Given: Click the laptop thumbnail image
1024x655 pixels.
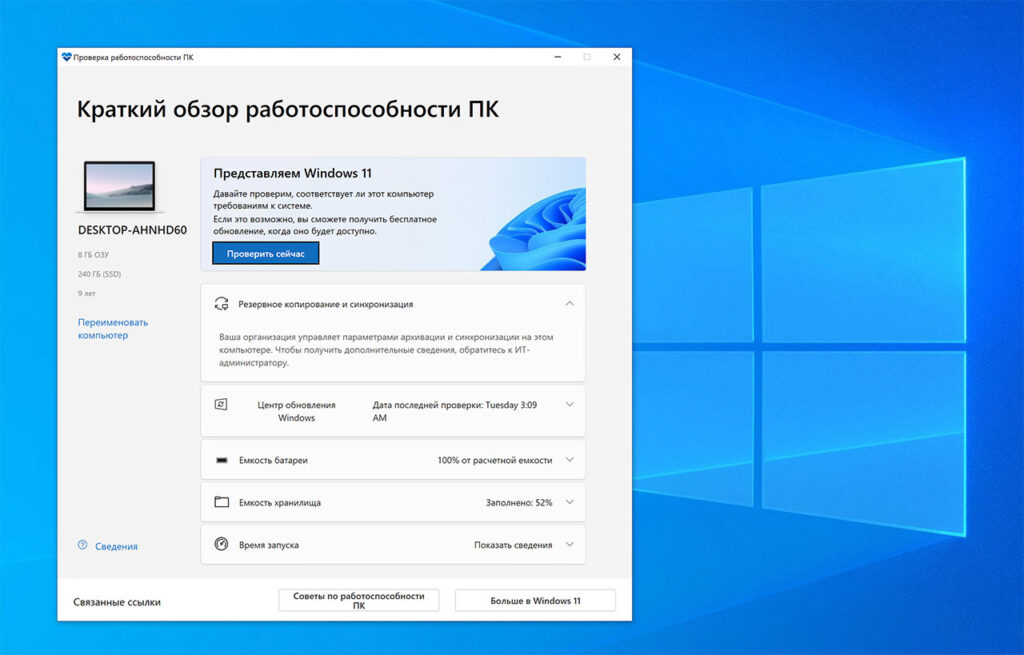Looking at the screenshot, I should tap(120, 186).
